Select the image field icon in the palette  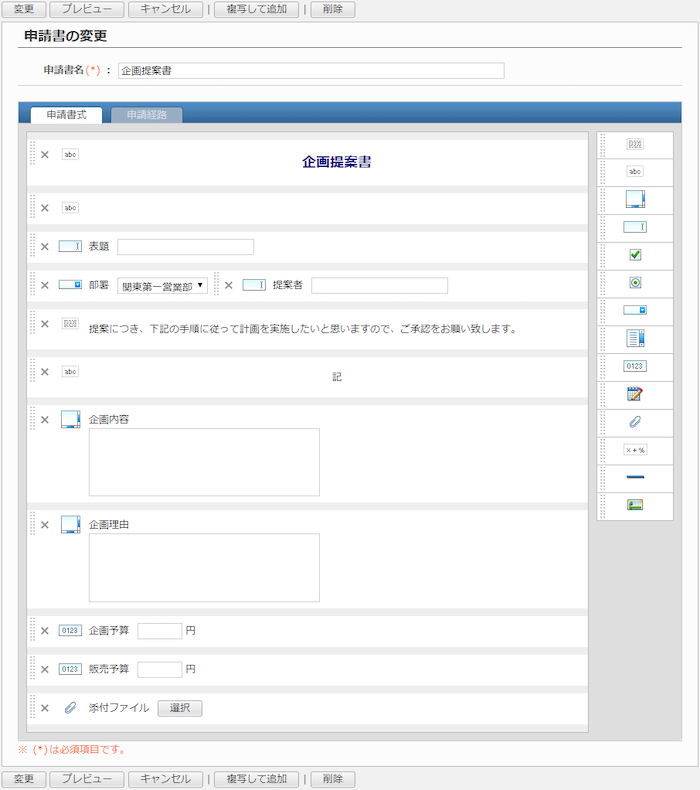pos(635,505)
